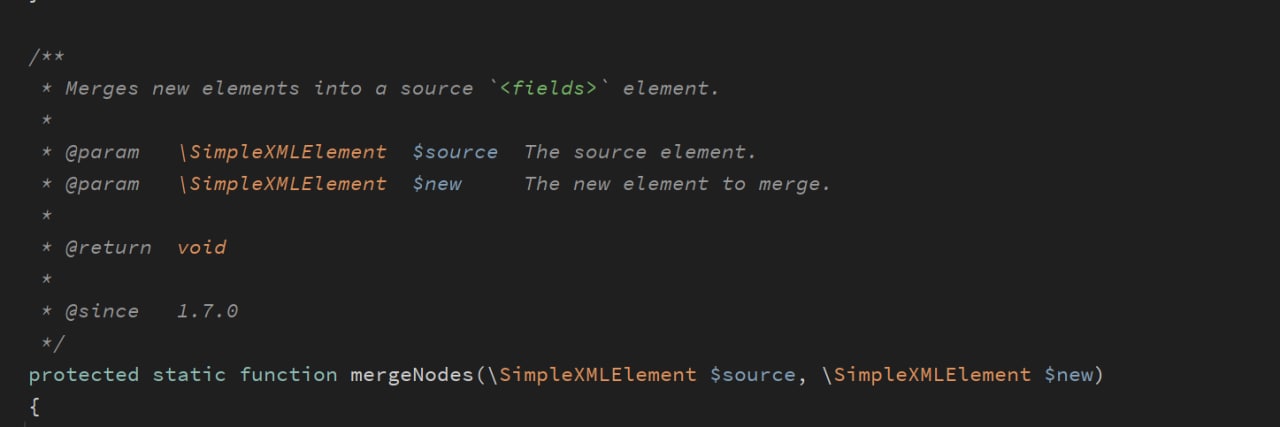Click the mergeNodes function name

[412, 375]
